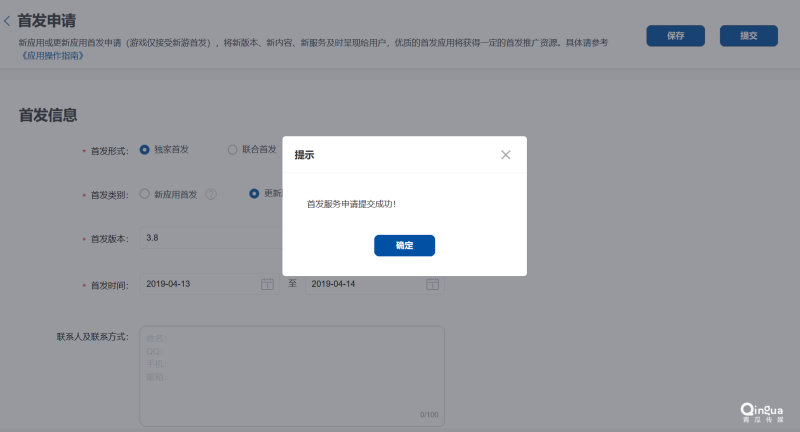Image resolution: width=800 pixels, height=432 pixels.
Task: Click the 首发时间 label
Action: (109, 285)
